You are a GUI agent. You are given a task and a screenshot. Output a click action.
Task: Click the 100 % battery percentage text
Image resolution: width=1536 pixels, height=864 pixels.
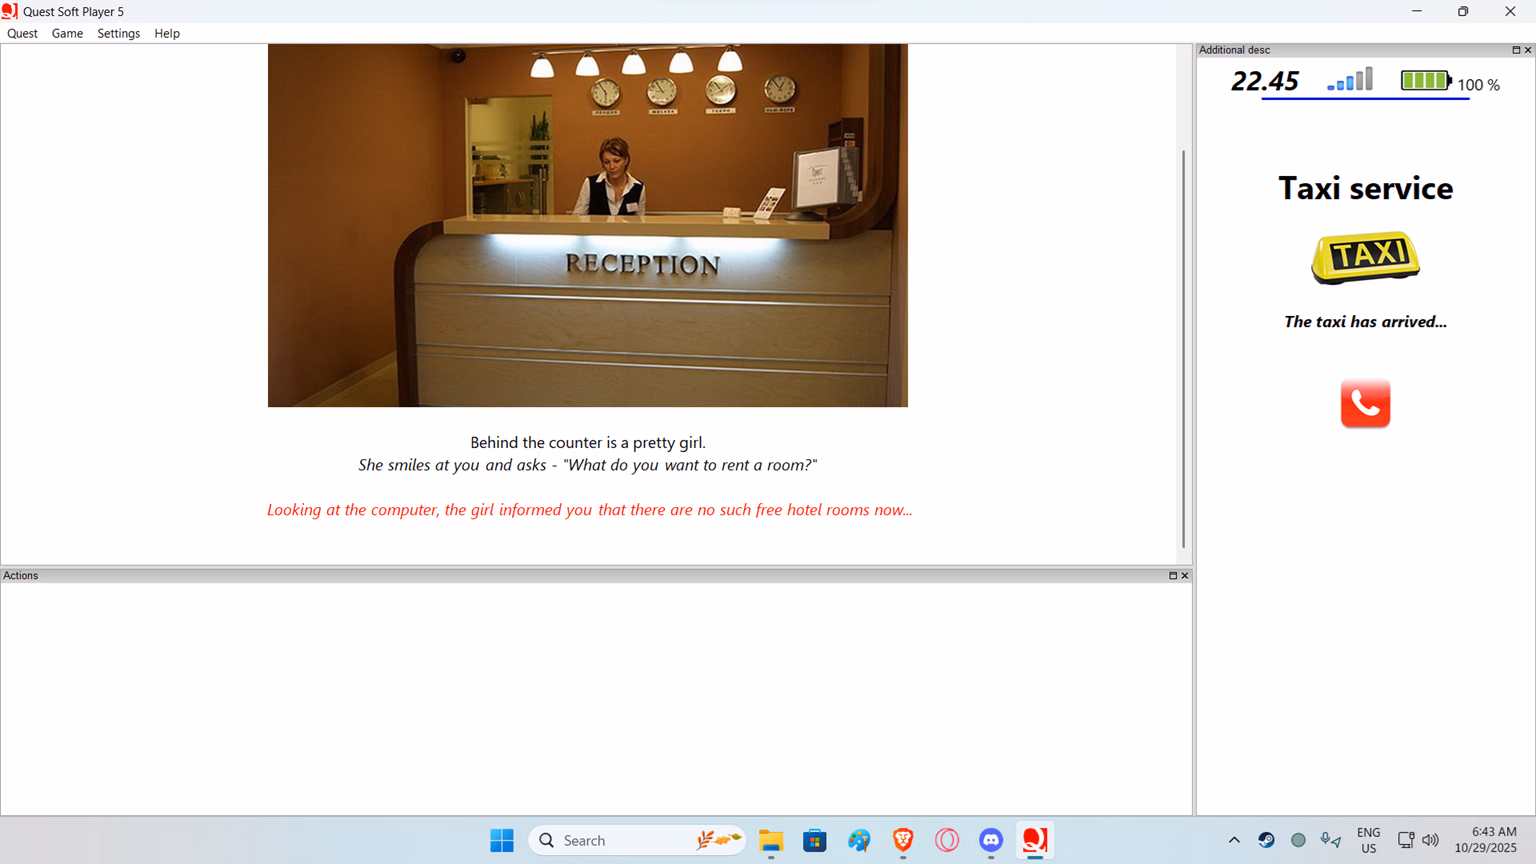tap(1479, 85)
